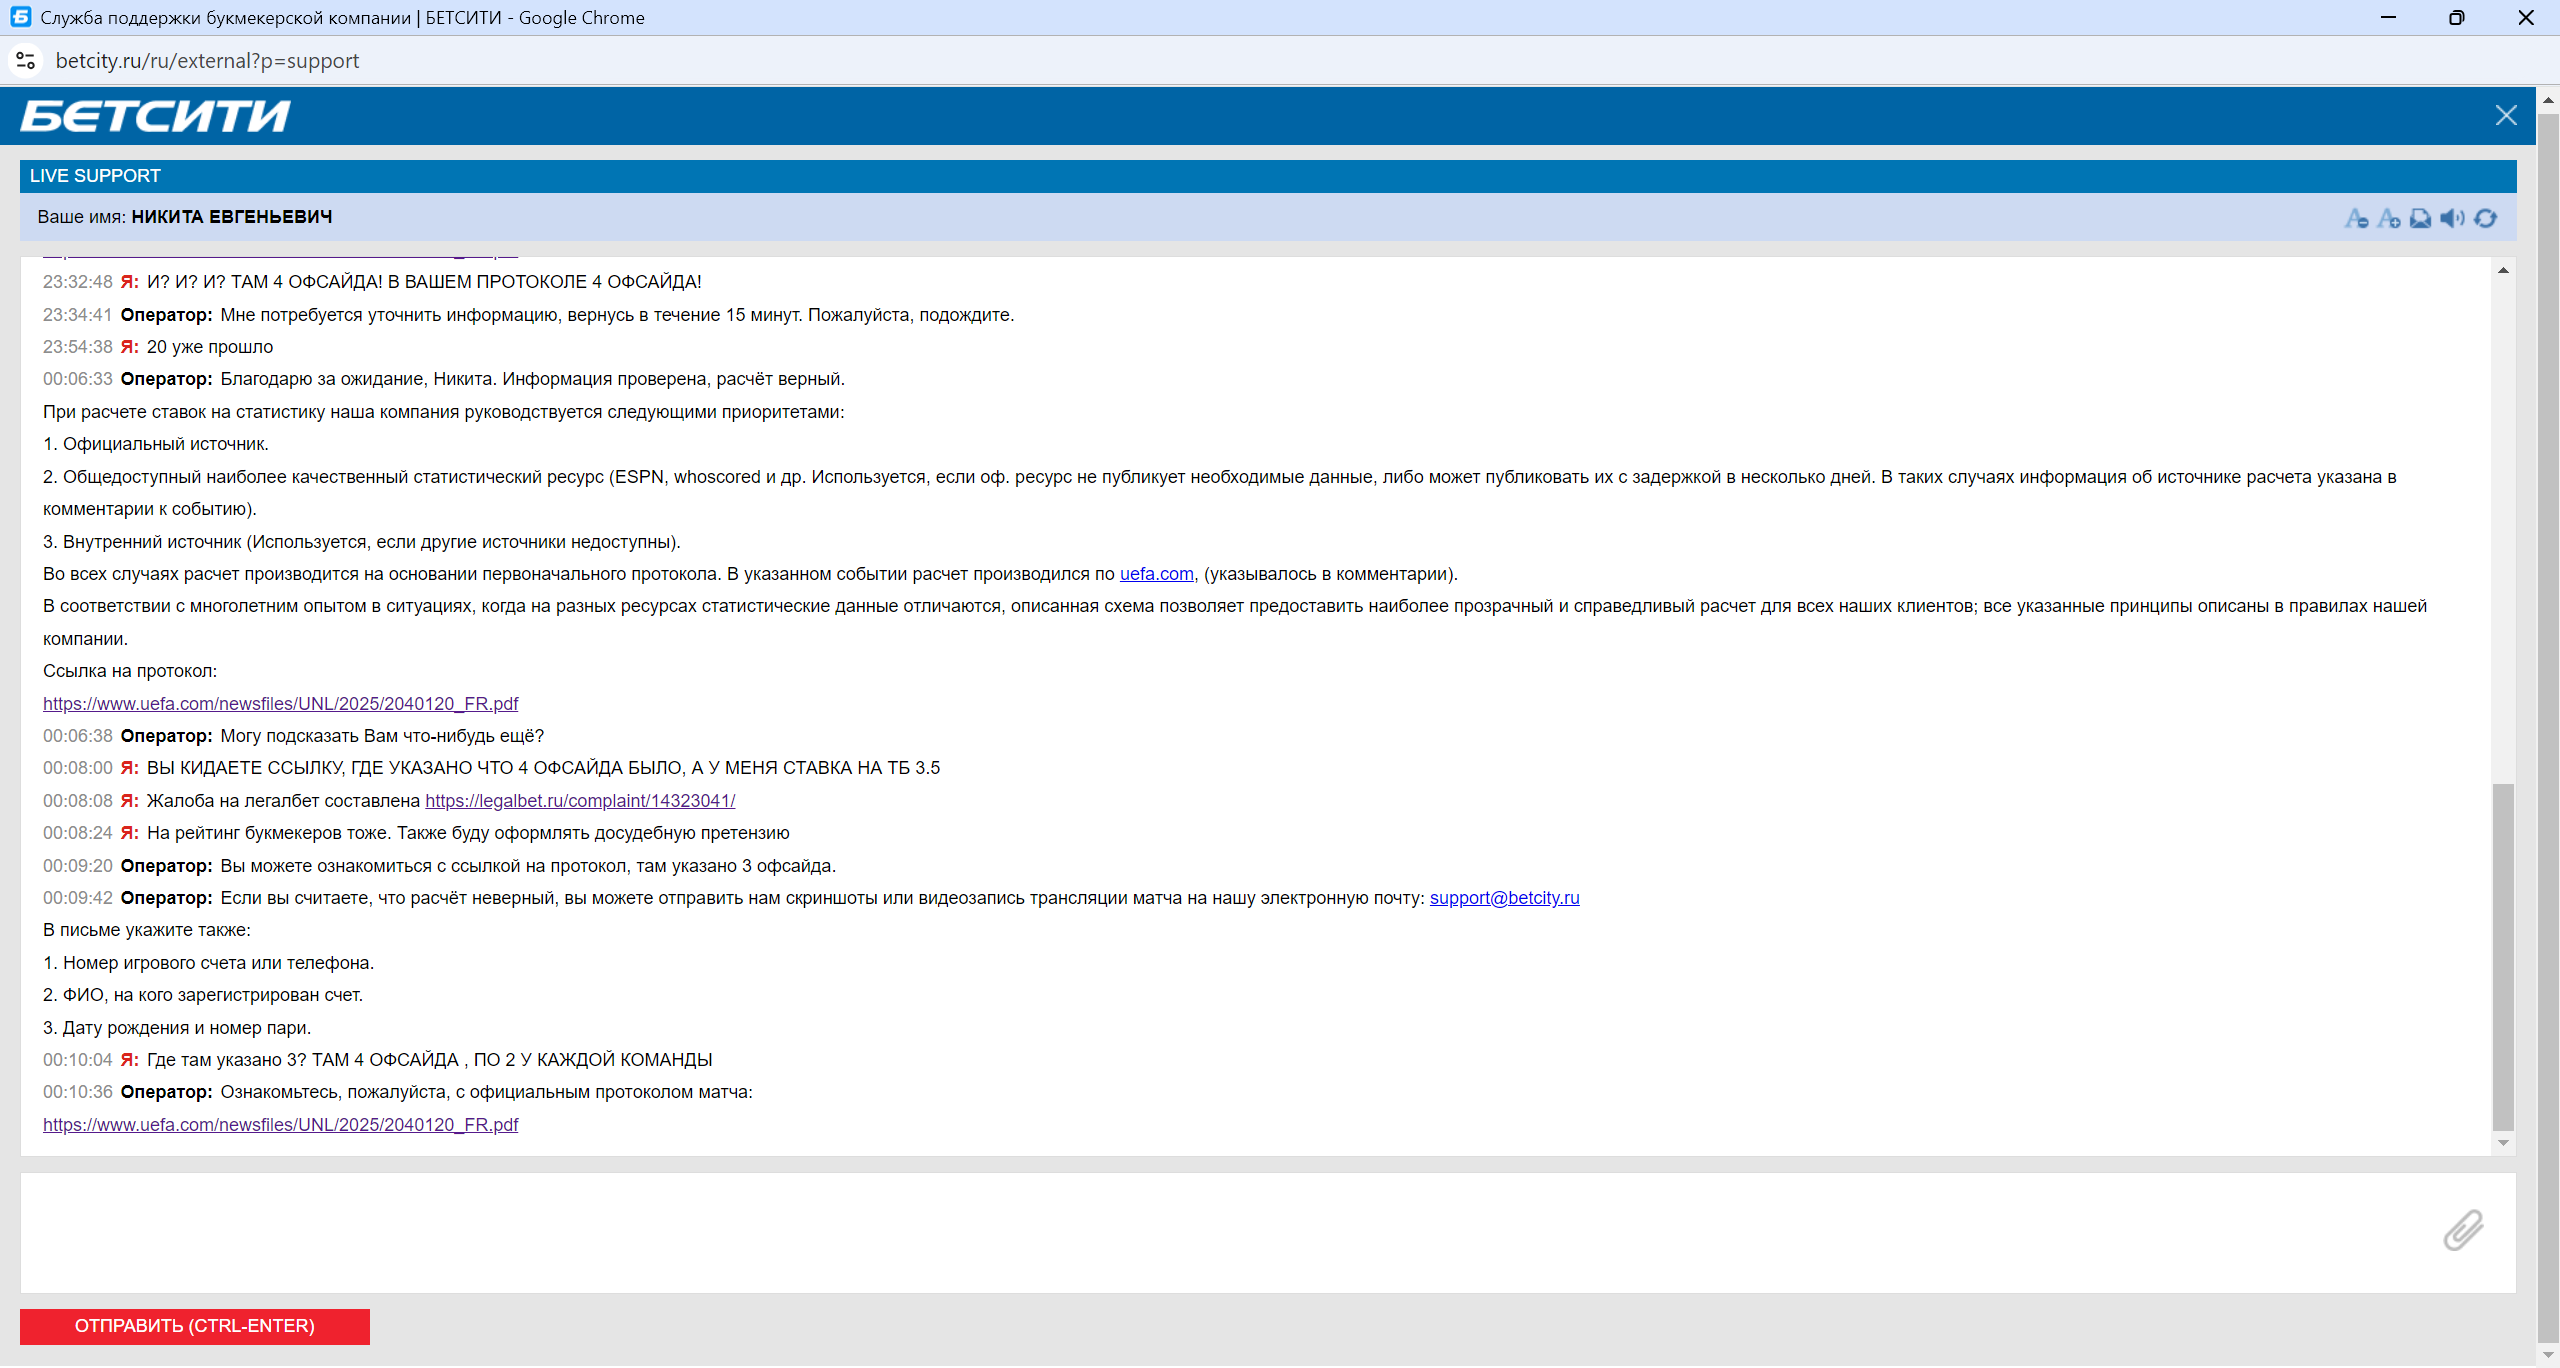Image resolution: width=2560 pixels, height=1368 pixels.
Task: Click the БЕТСИТИ logo
Action: [155, 116]
